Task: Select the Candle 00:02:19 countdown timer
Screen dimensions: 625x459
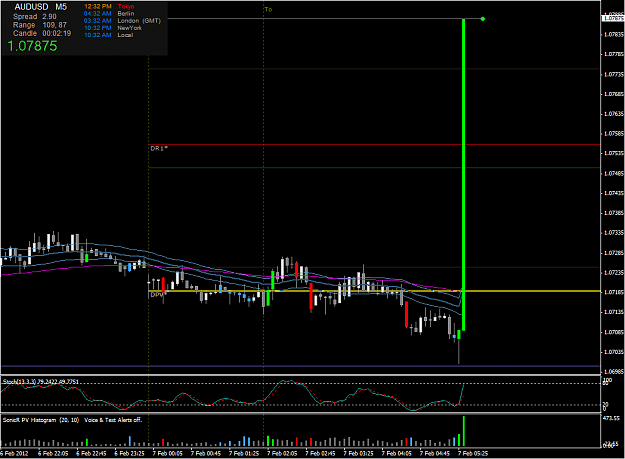Action: click(42, 33)
